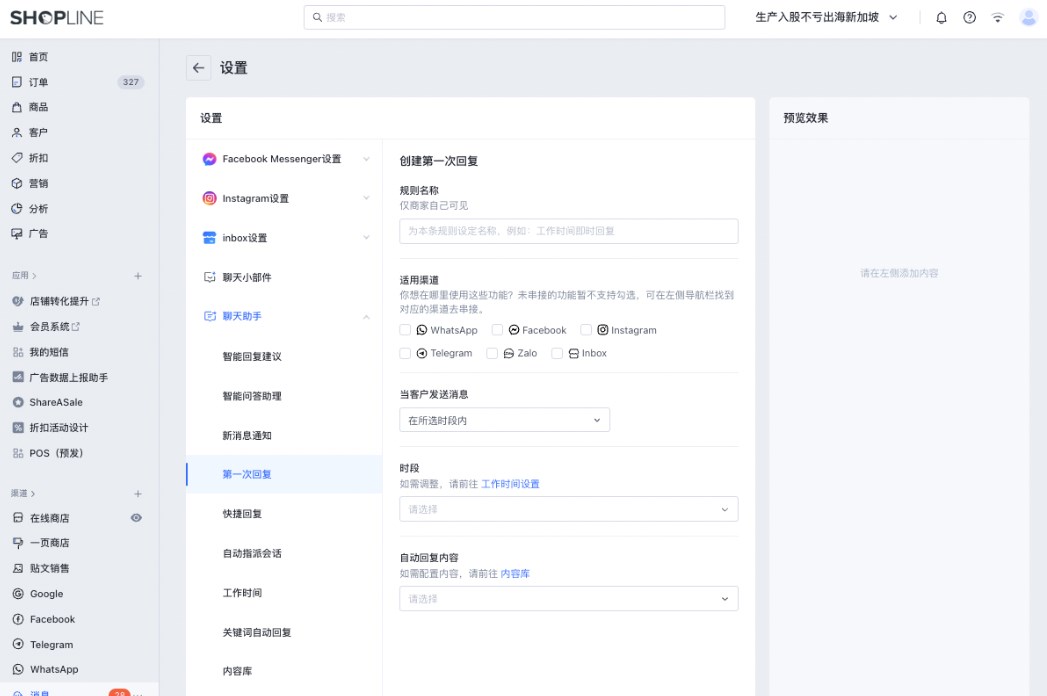The width and height of the screenshot is (1047, 696).
Task: Click the orders count badge 327
Action: pyautogui.click(x=131, y=82)
